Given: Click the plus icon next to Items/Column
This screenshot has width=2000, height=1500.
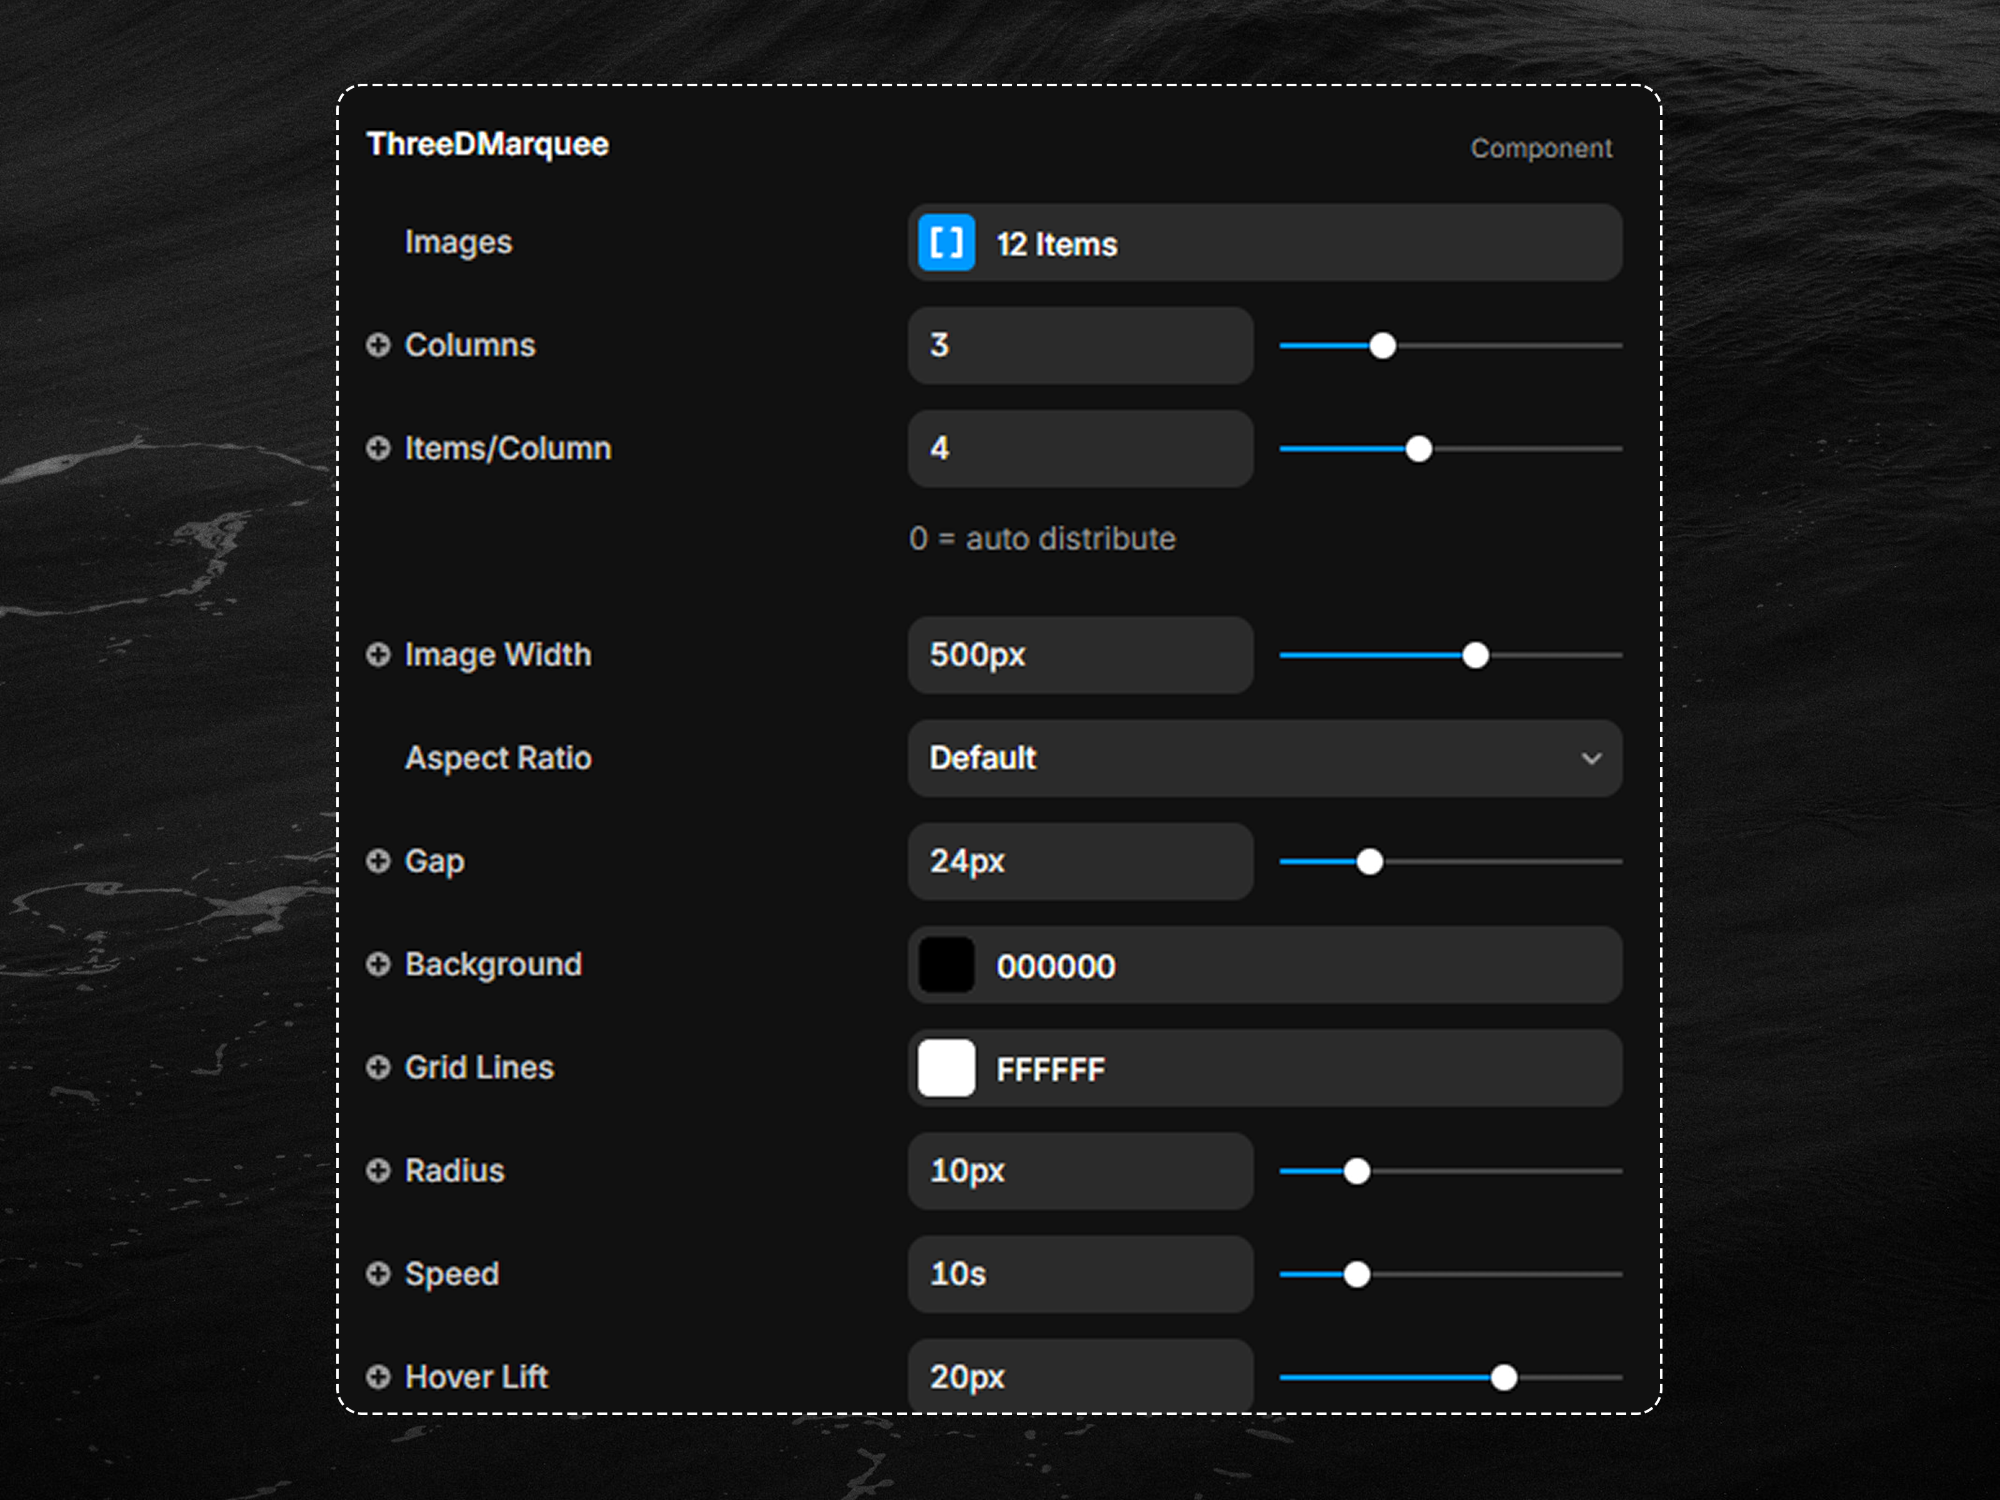Looking at the screenshot, I should 378,448.
